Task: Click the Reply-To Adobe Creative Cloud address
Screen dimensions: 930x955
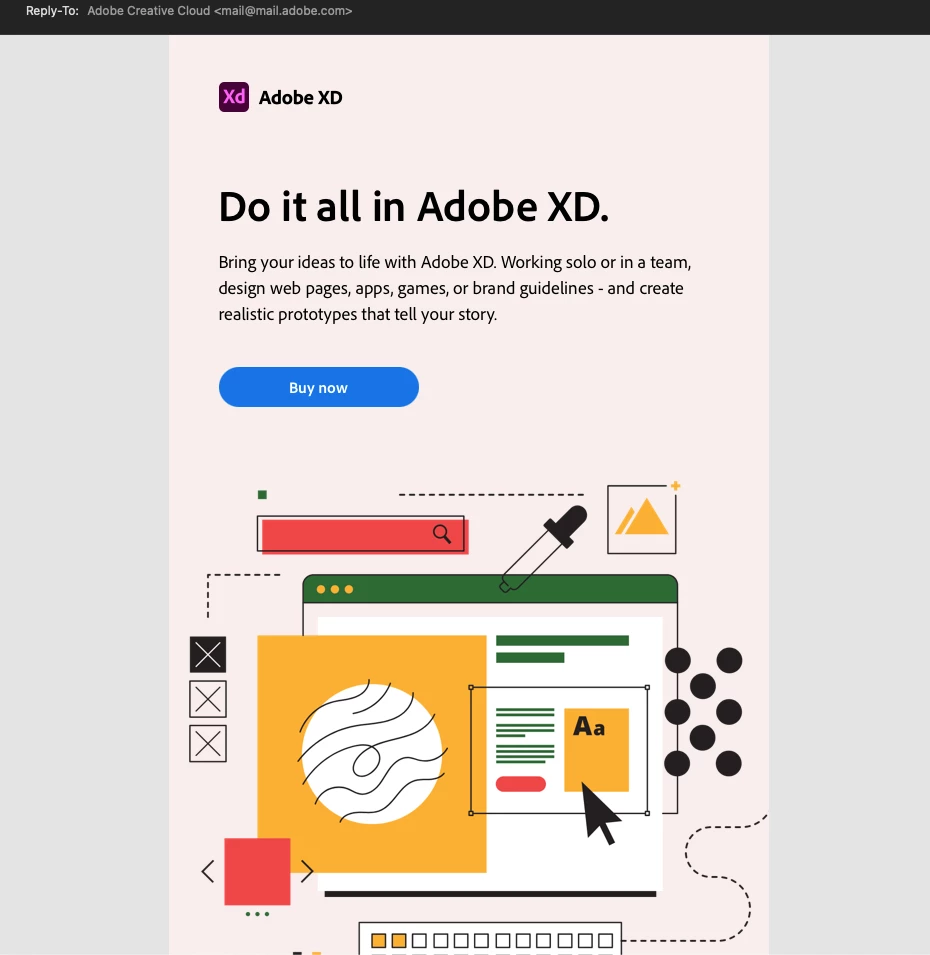Action: point(219,11)
